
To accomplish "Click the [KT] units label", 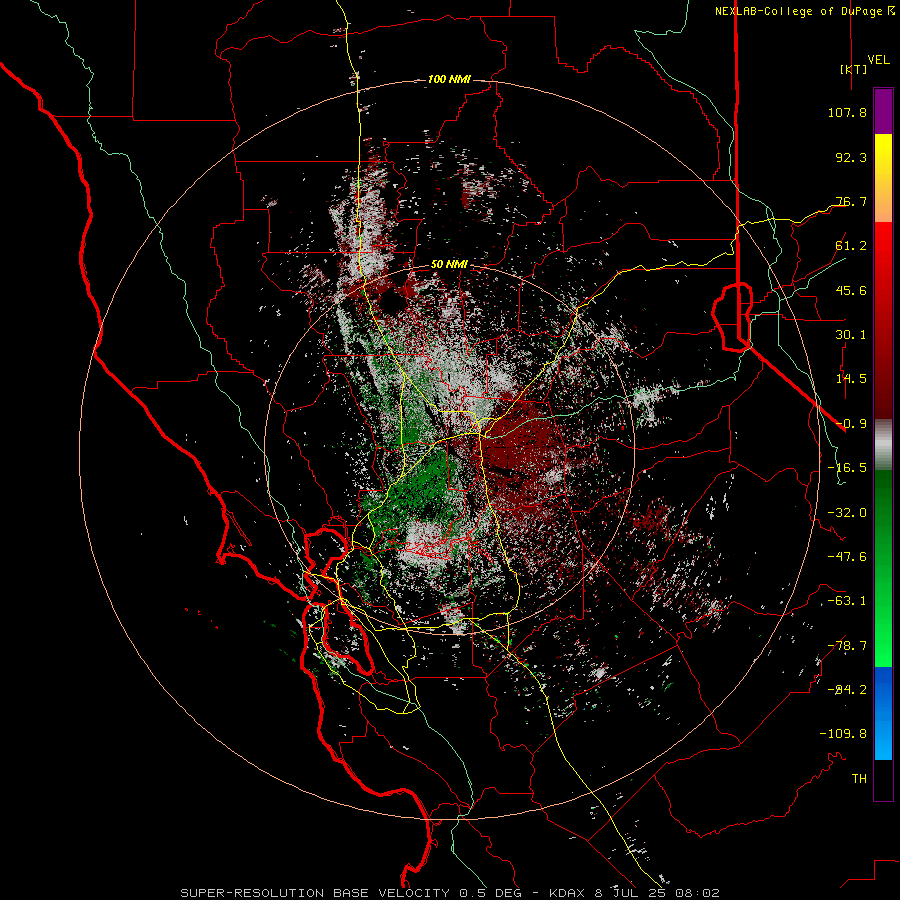I will [854, 69].
